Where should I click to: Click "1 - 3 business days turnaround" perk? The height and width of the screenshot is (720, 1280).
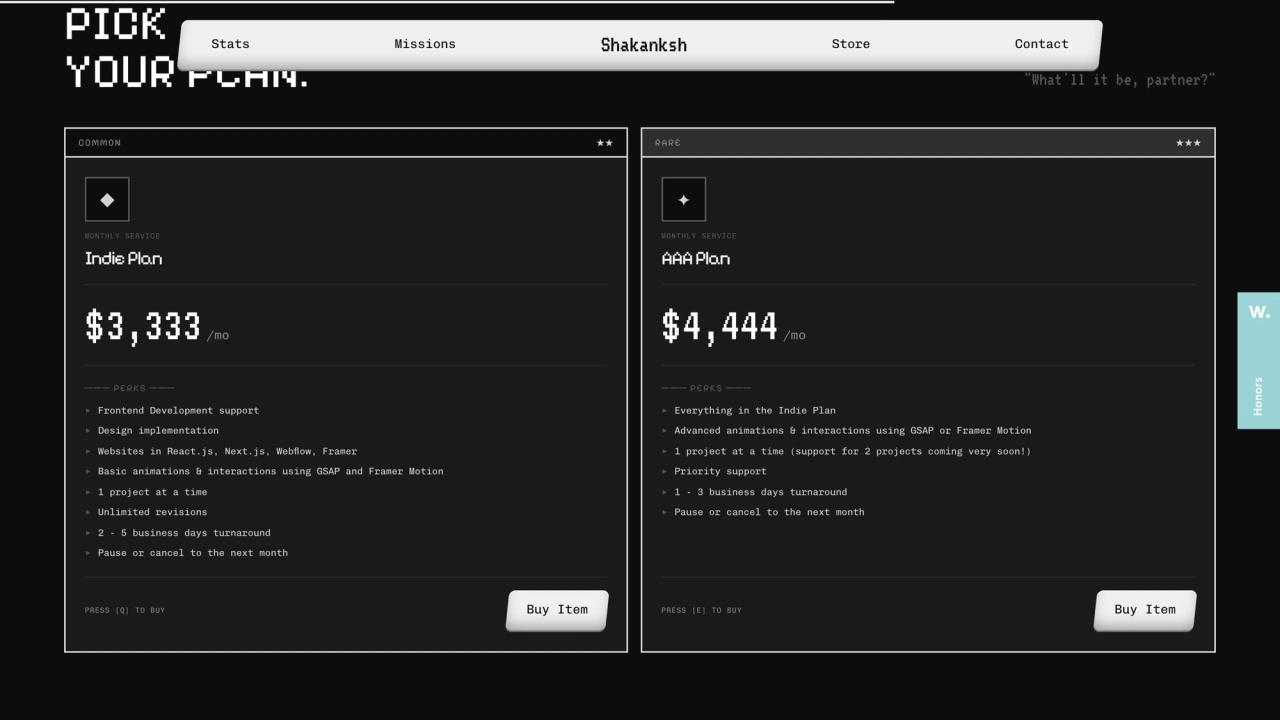tap(761, 492)
